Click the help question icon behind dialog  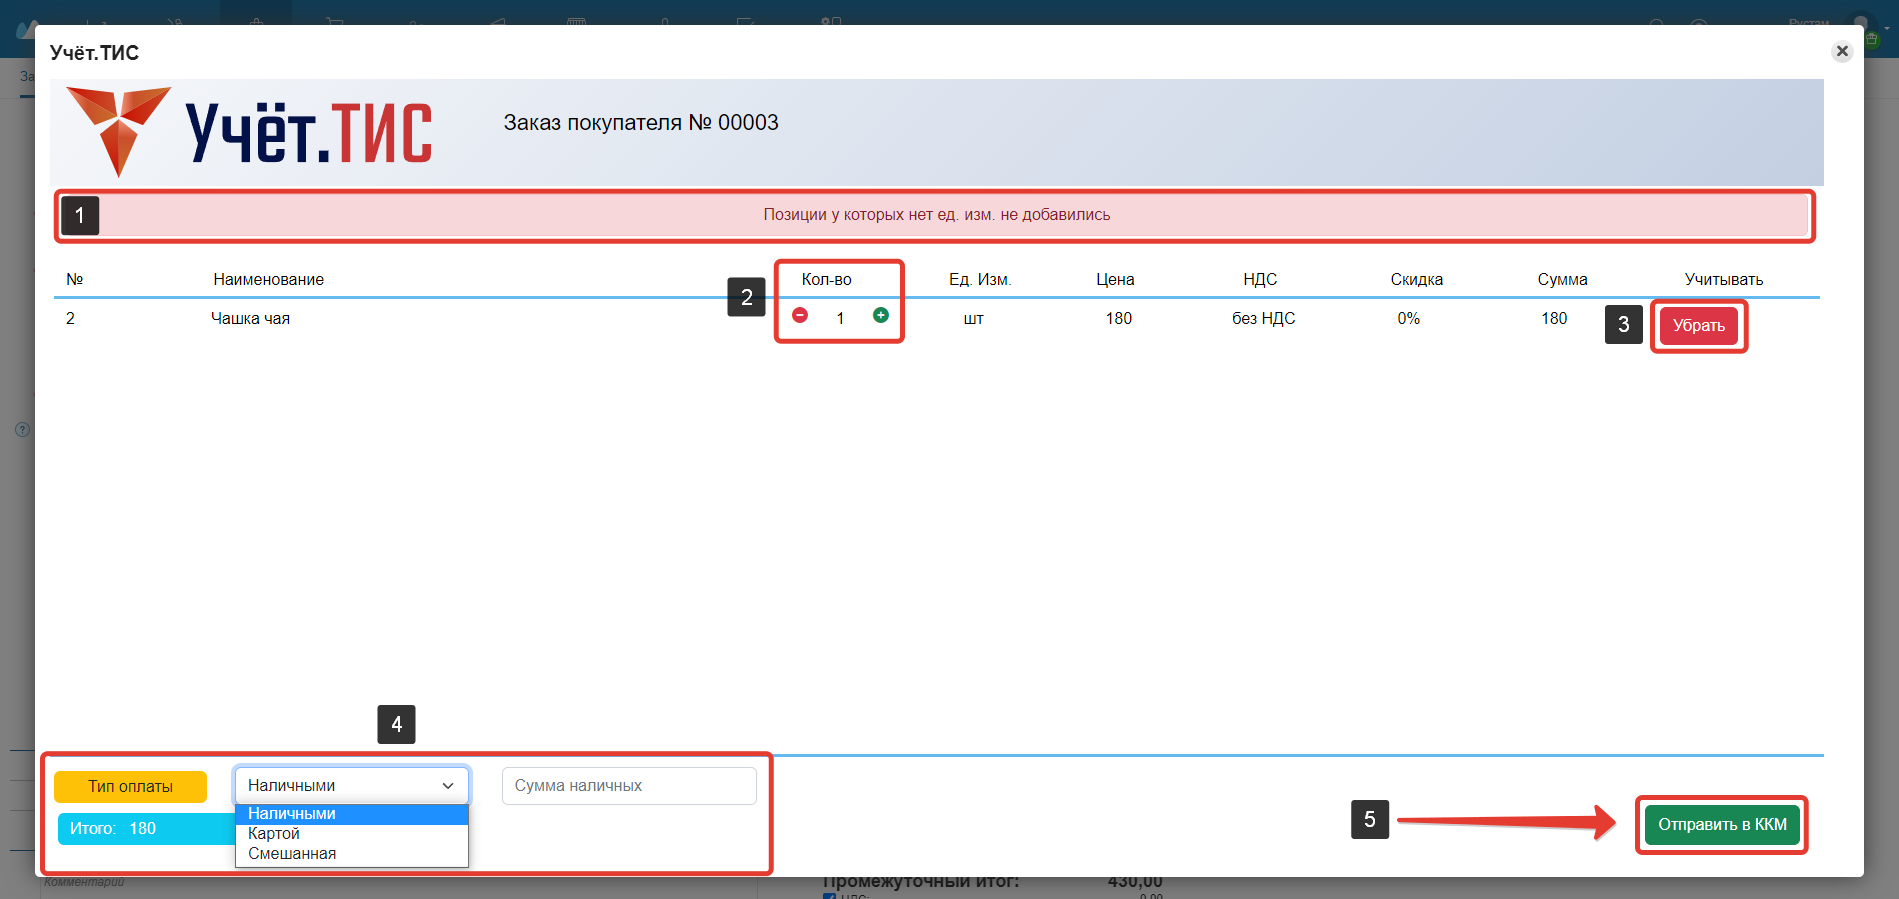[x=22, y=430]
